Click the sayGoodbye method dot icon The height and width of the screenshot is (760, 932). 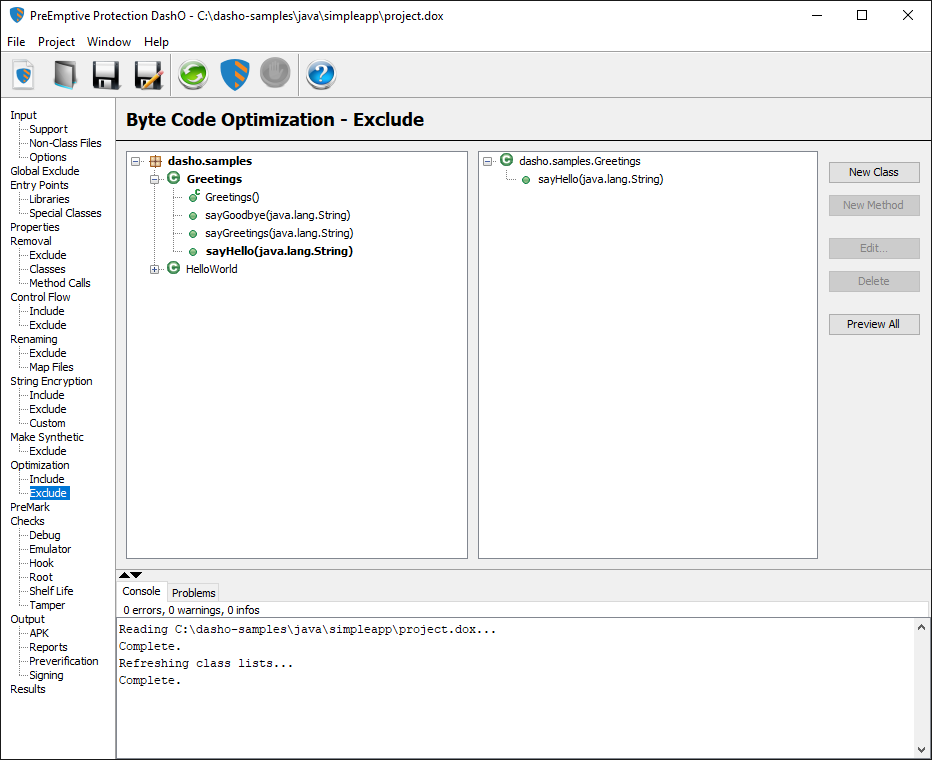tap(193, 216)
